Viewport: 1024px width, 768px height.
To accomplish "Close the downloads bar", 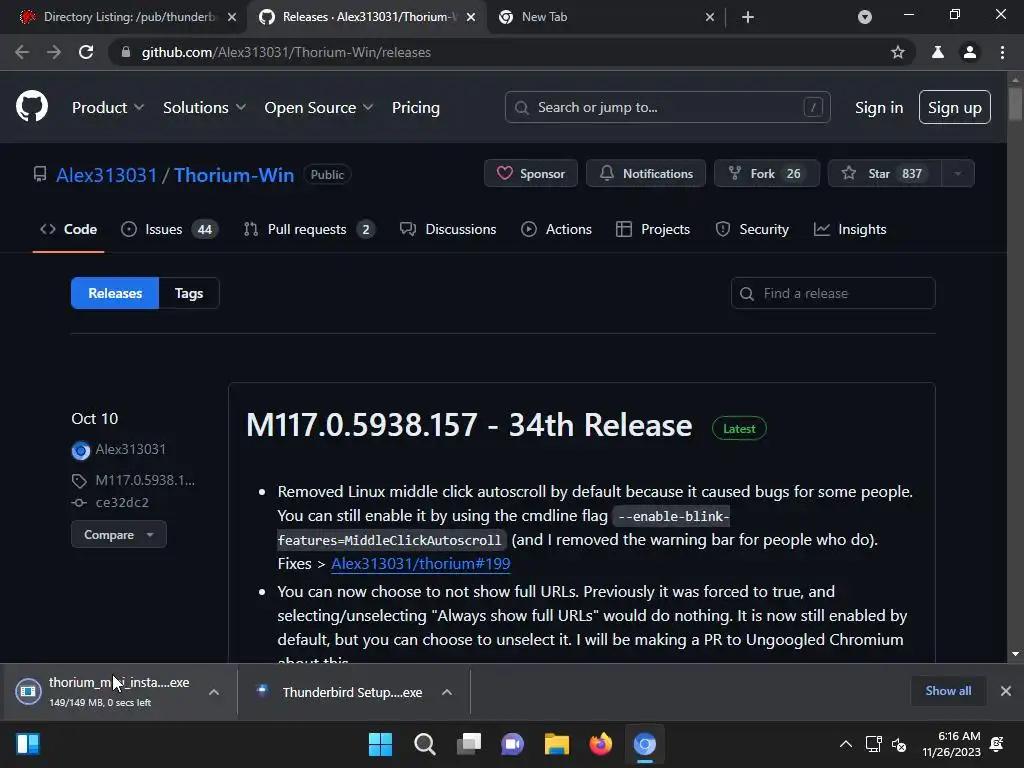I will [1006, 691].
